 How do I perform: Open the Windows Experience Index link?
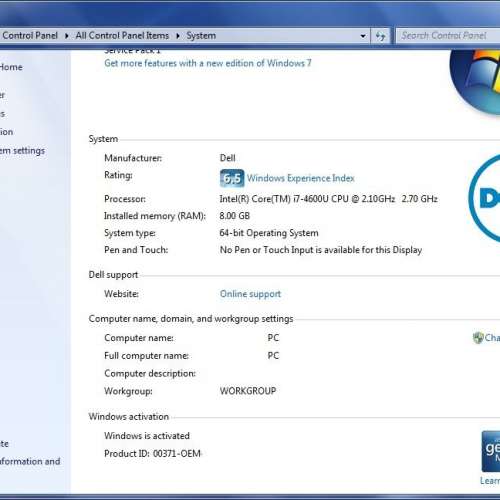coord(301,178)
